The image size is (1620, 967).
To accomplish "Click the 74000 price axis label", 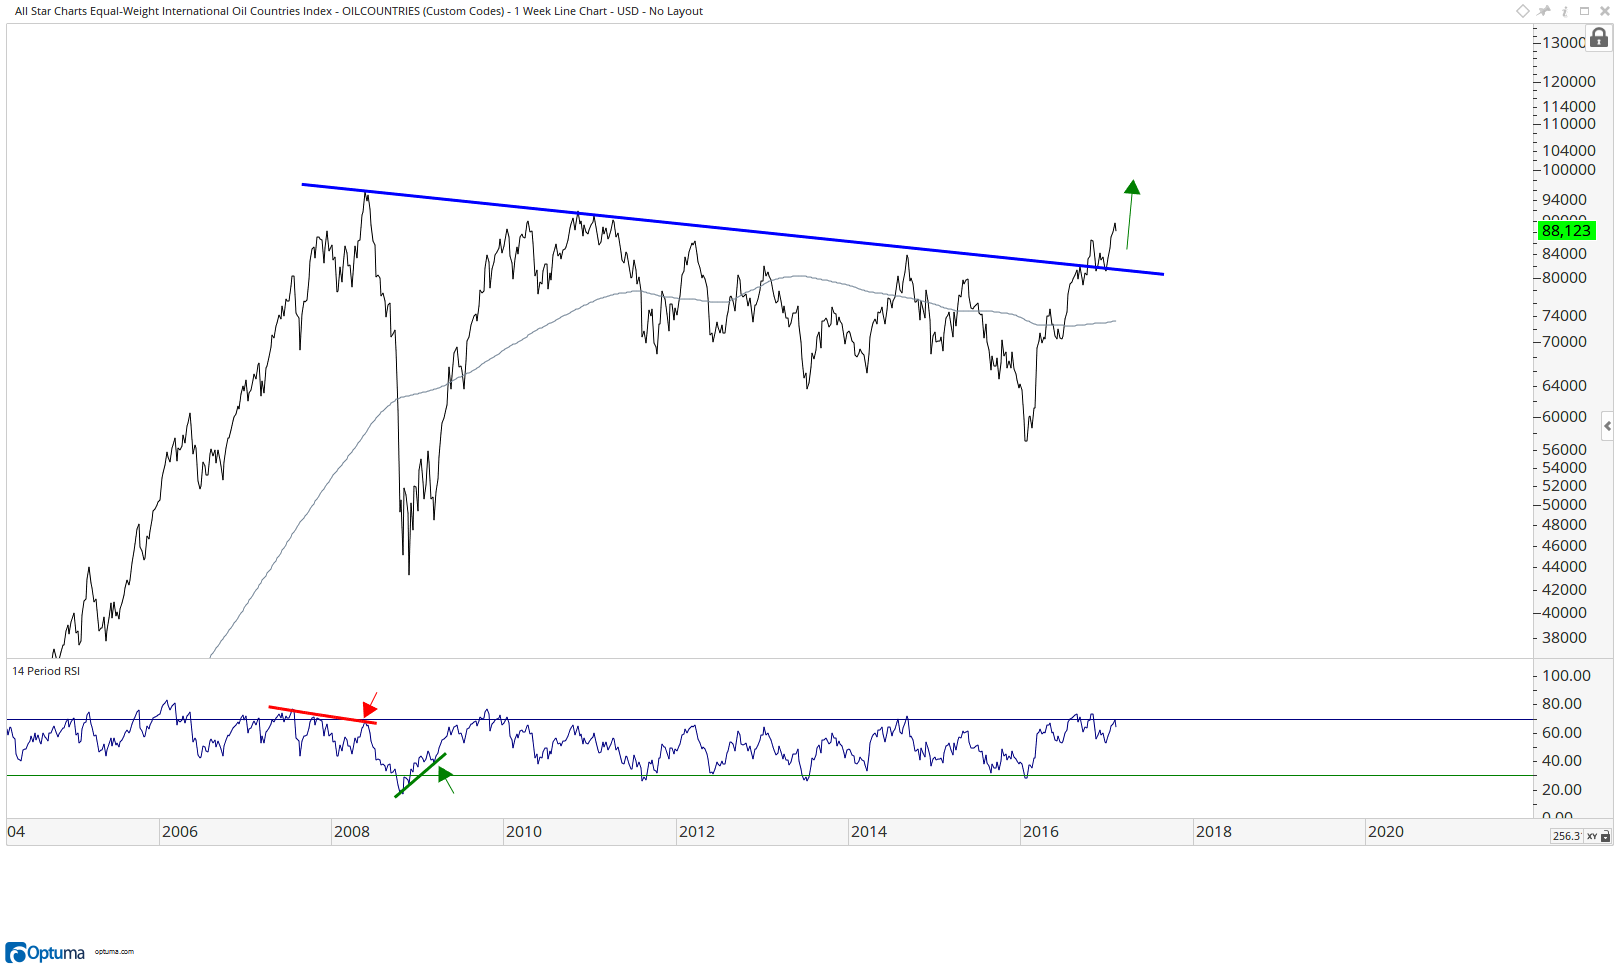I will point(1565,316).
